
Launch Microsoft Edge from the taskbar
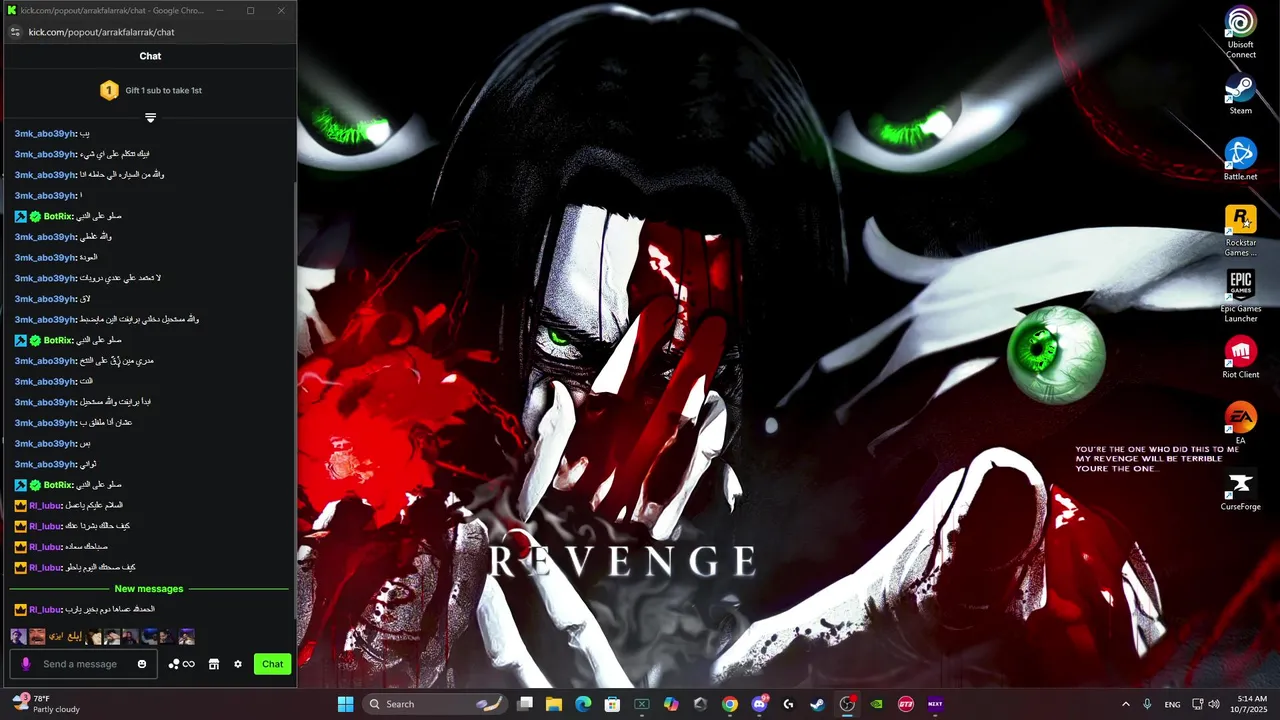coord(583,704)
